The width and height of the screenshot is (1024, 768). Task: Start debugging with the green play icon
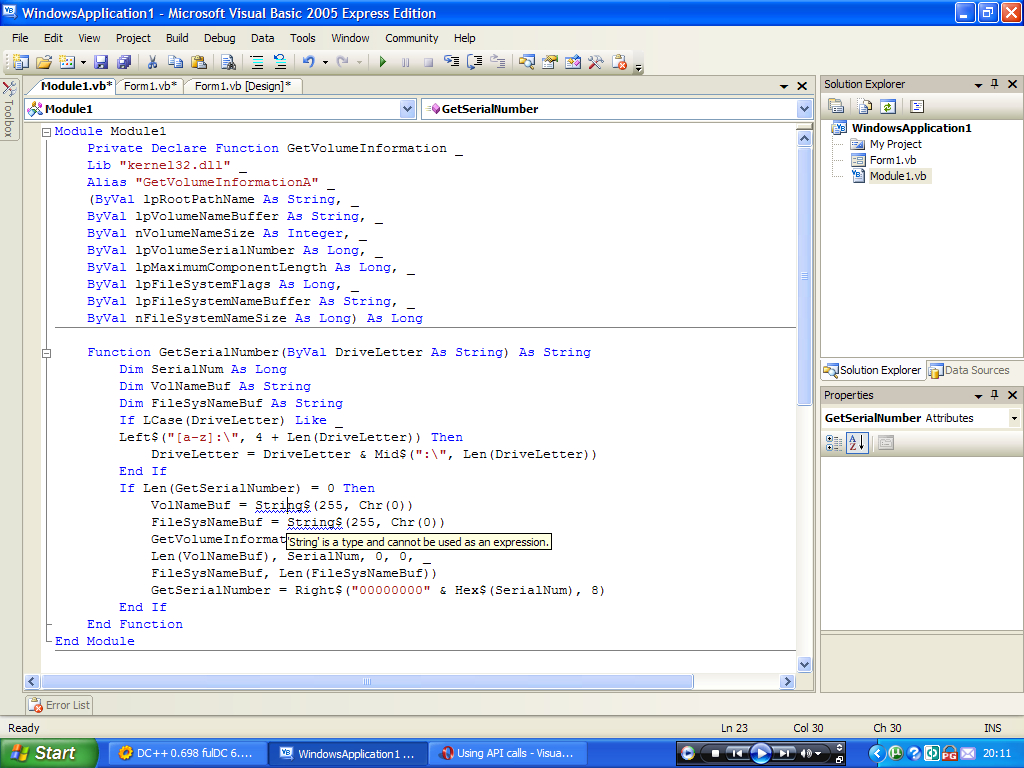(383, 62)
